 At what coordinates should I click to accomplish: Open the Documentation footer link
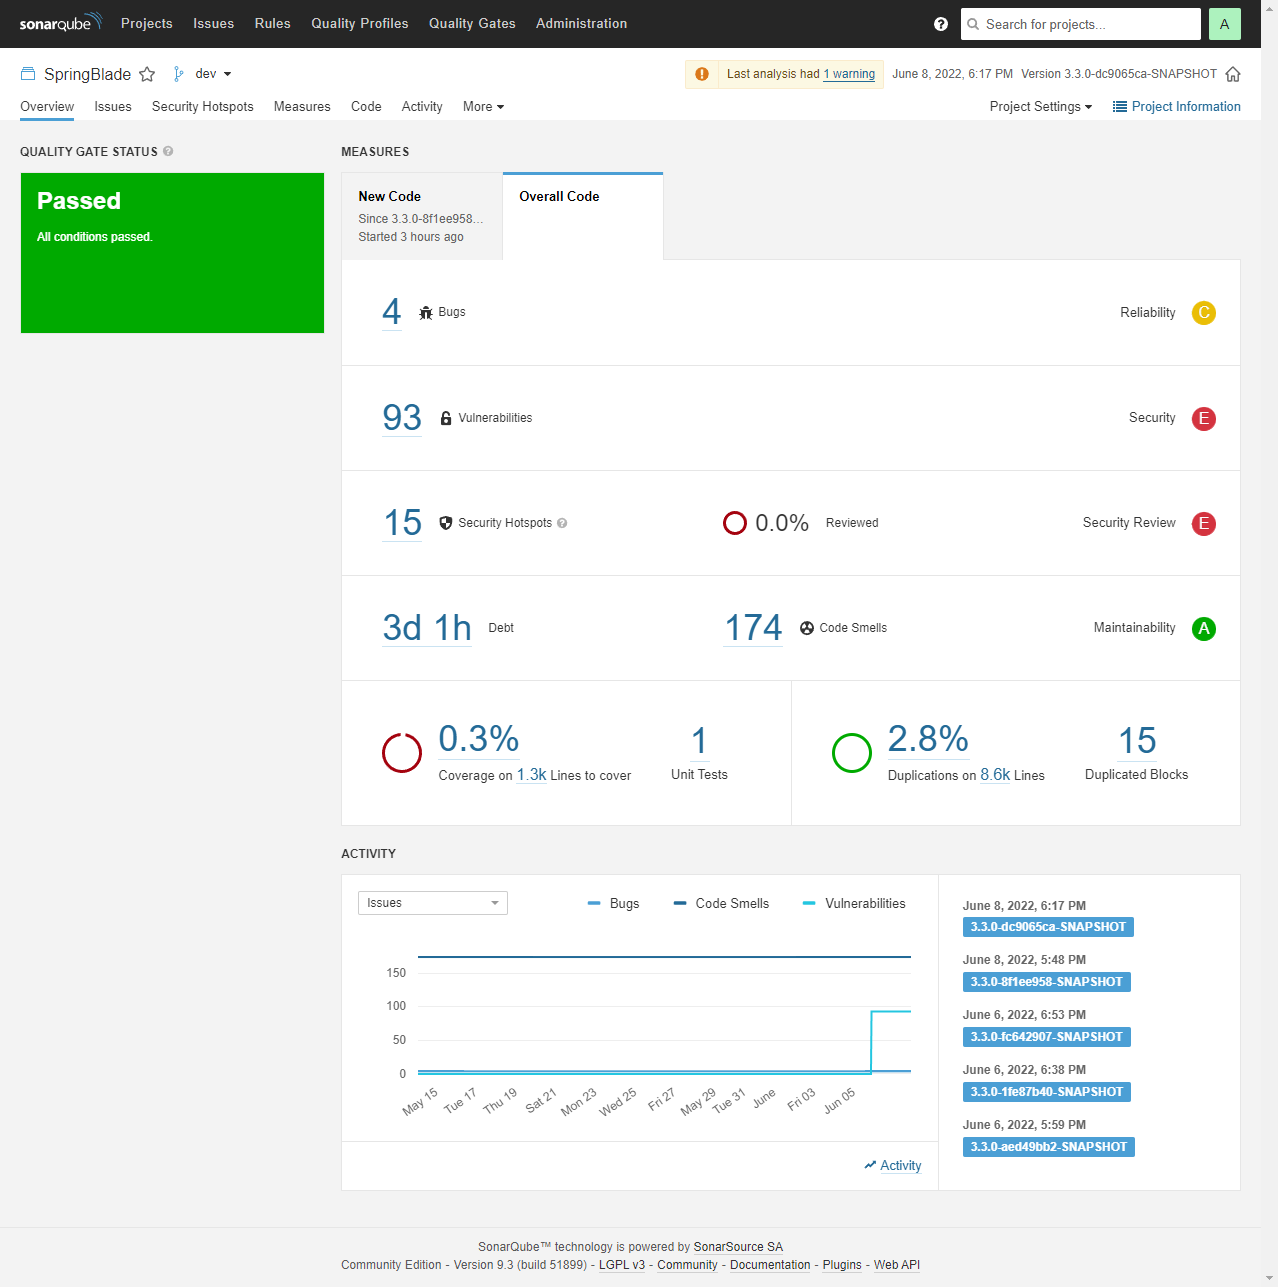770,1265
